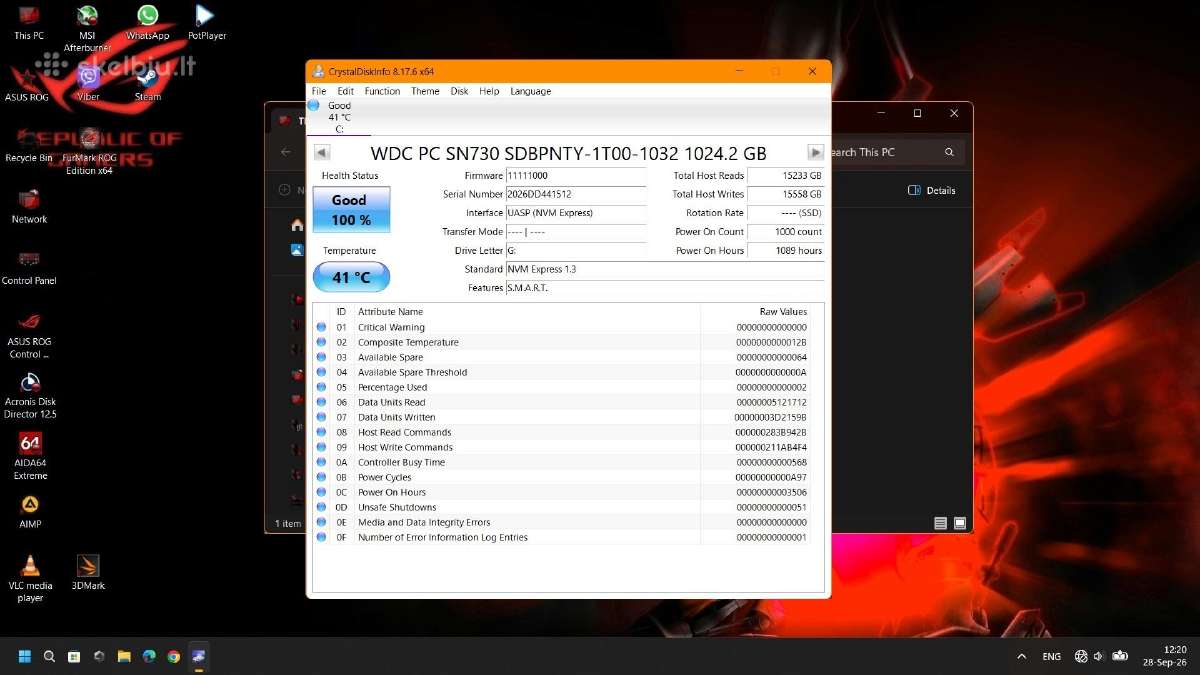The height and width of the screenshot is (675, 1200).
Task: Switch ENG input language indicator
Action: [x=1051, y=657]
